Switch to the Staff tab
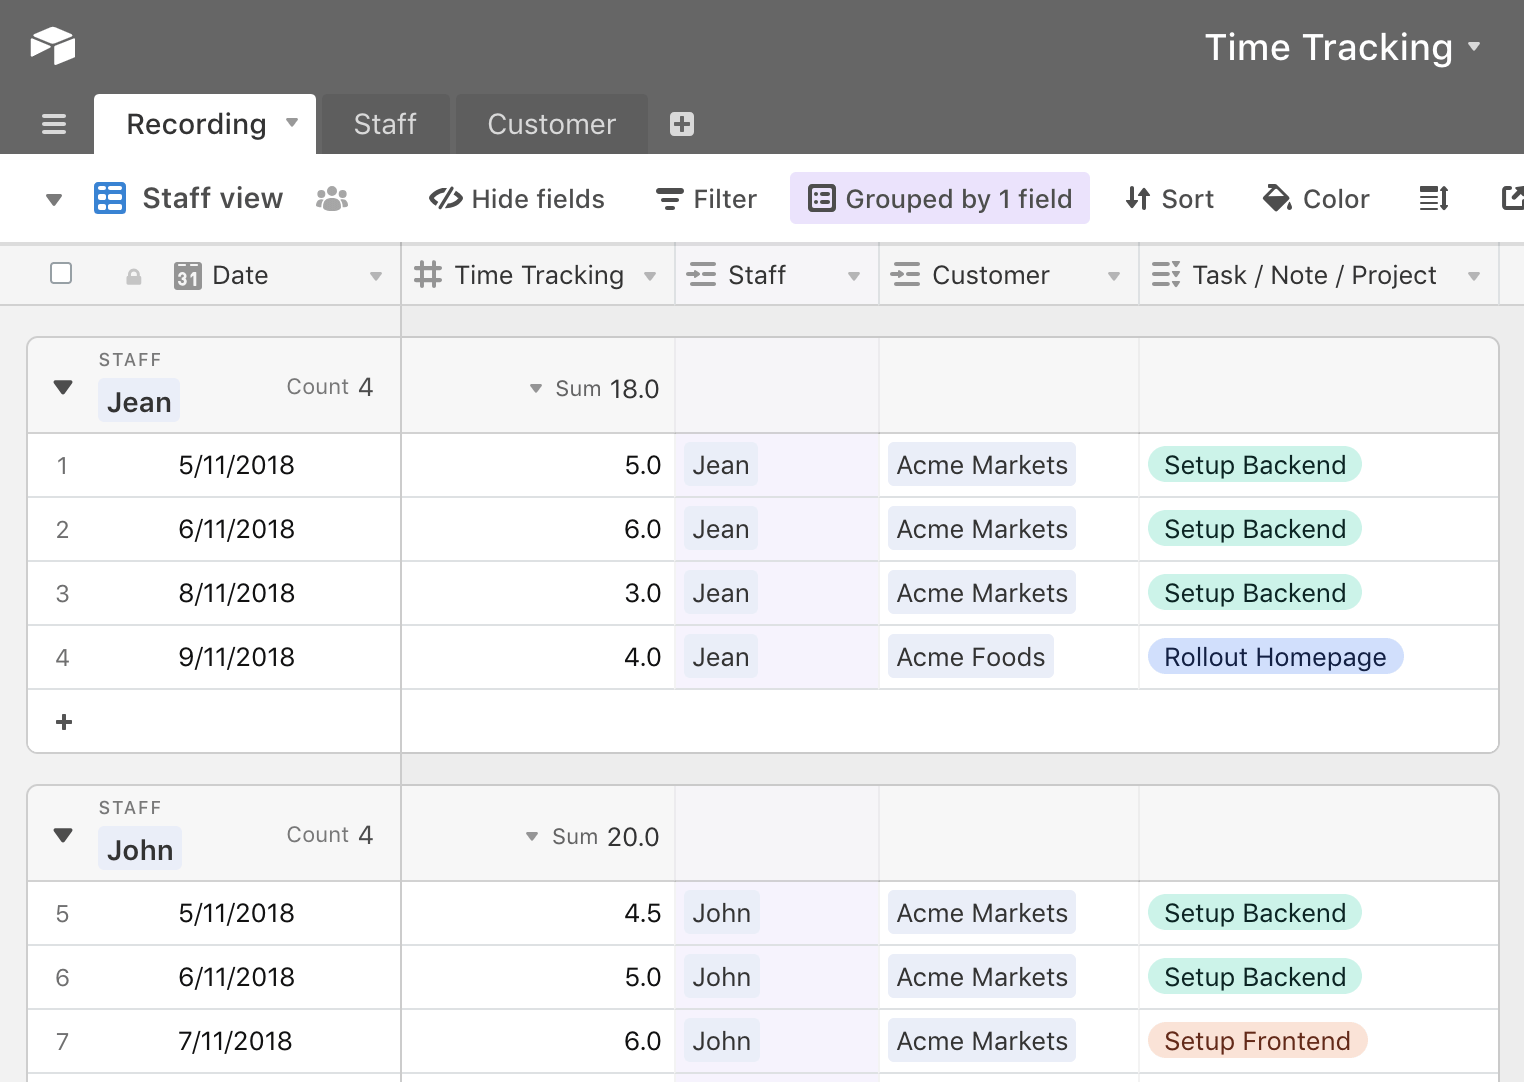The width and height of the screenshot is (1524, 1082). [x=384, y=123]
